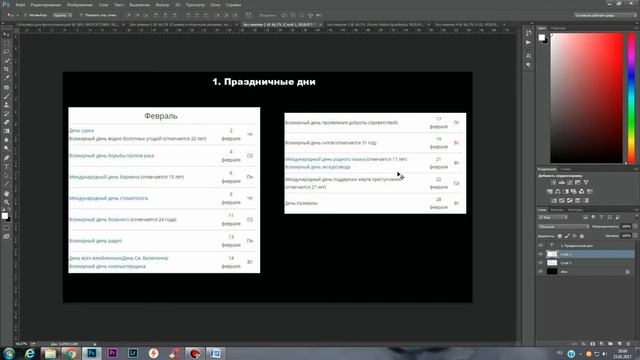Open the Файл menu
Viewport: 640px width, 360px height.
(x=20, y=5)
